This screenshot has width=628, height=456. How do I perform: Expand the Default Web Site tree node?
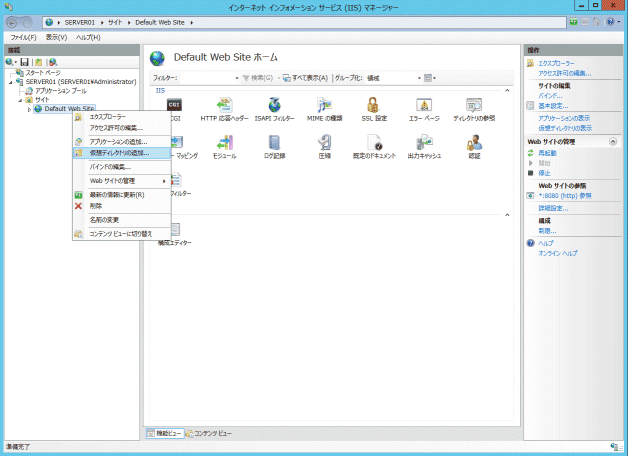pyautogui.click(x=29, y=109)
